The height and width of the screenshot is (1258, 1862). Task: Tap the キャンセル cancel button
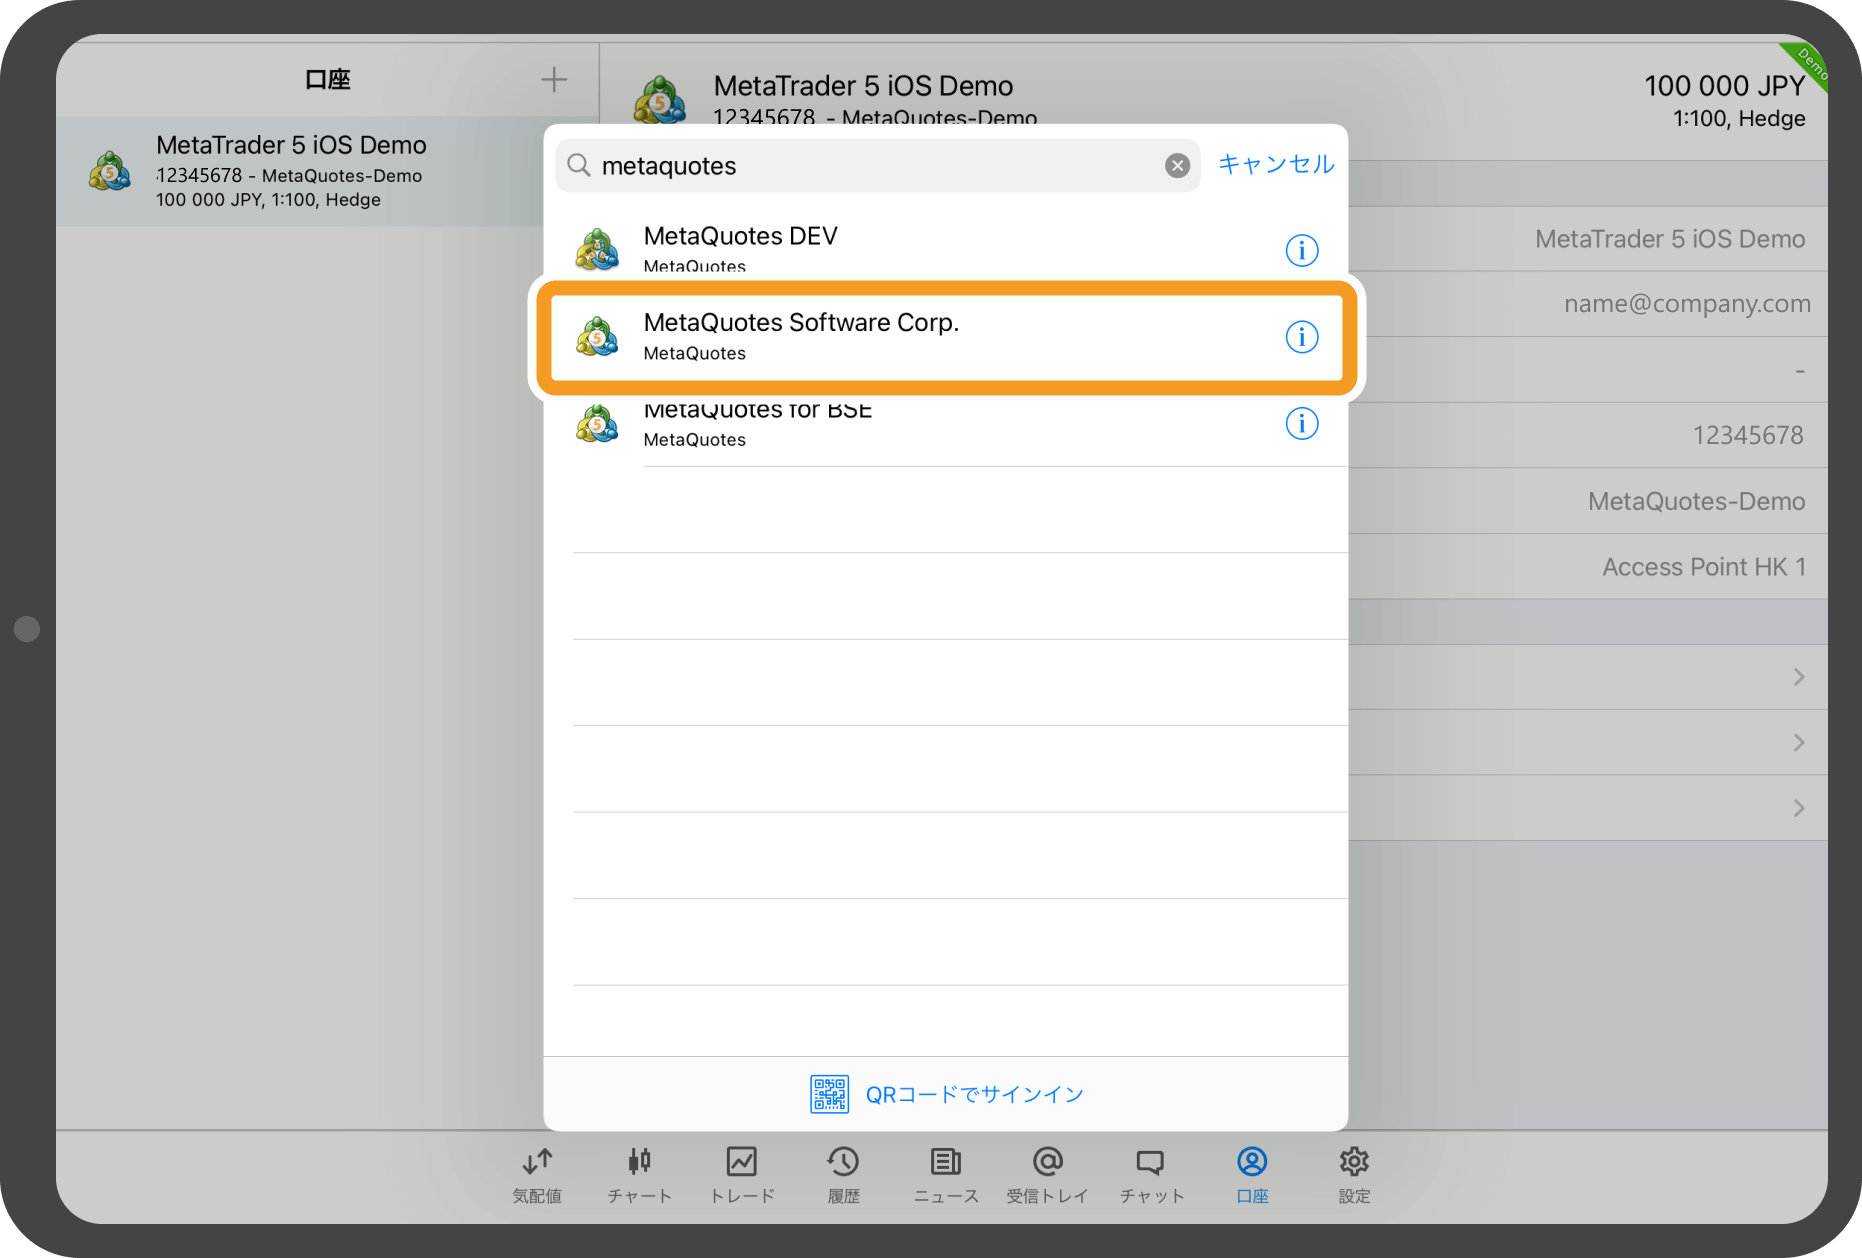click(x=1275, y=165)
